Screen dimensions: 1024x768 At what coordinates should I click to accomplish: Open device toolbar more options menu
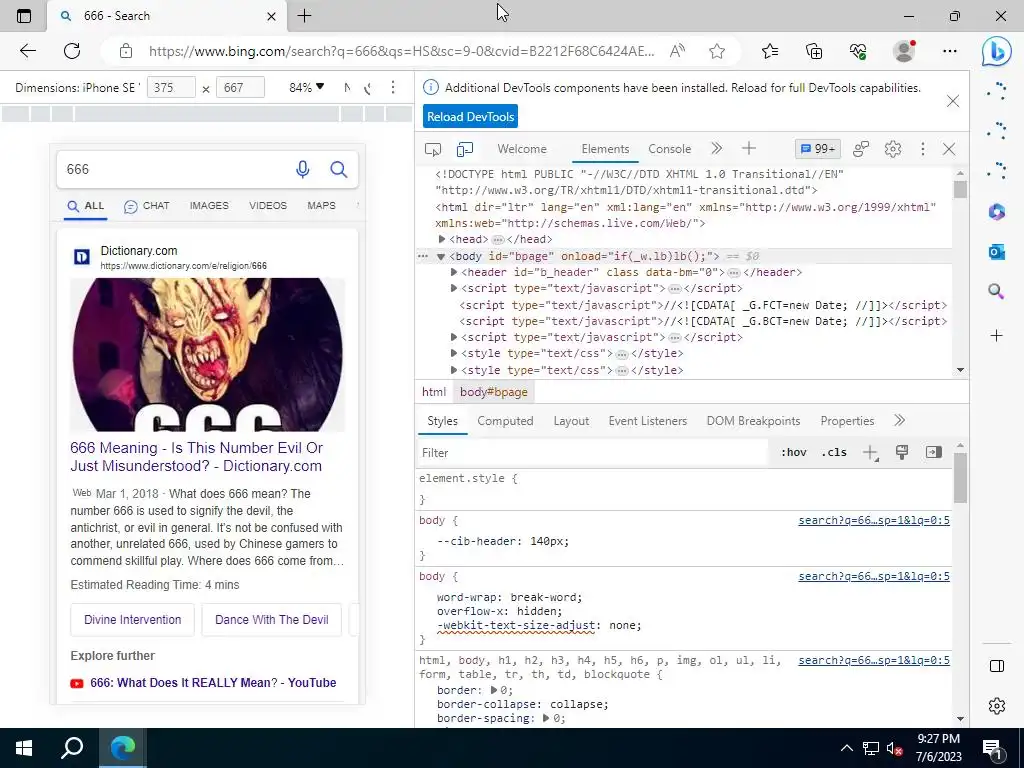(x=392, y=88)
